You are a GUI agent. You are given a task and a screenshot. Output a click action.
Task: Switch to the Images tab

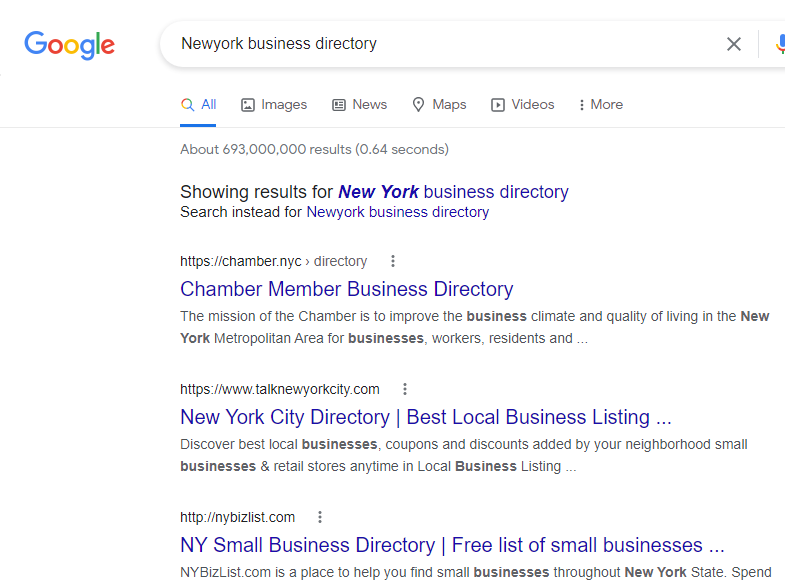(x=274, y=105)
